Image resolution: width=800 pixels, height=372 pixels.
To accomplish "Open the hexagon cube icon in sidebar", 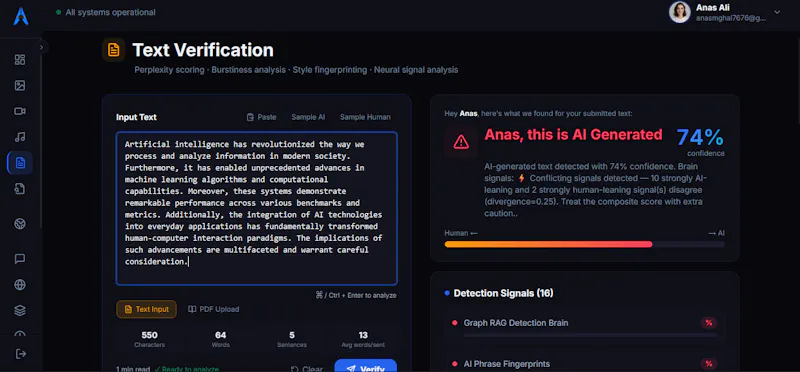I will coord(20,224).
